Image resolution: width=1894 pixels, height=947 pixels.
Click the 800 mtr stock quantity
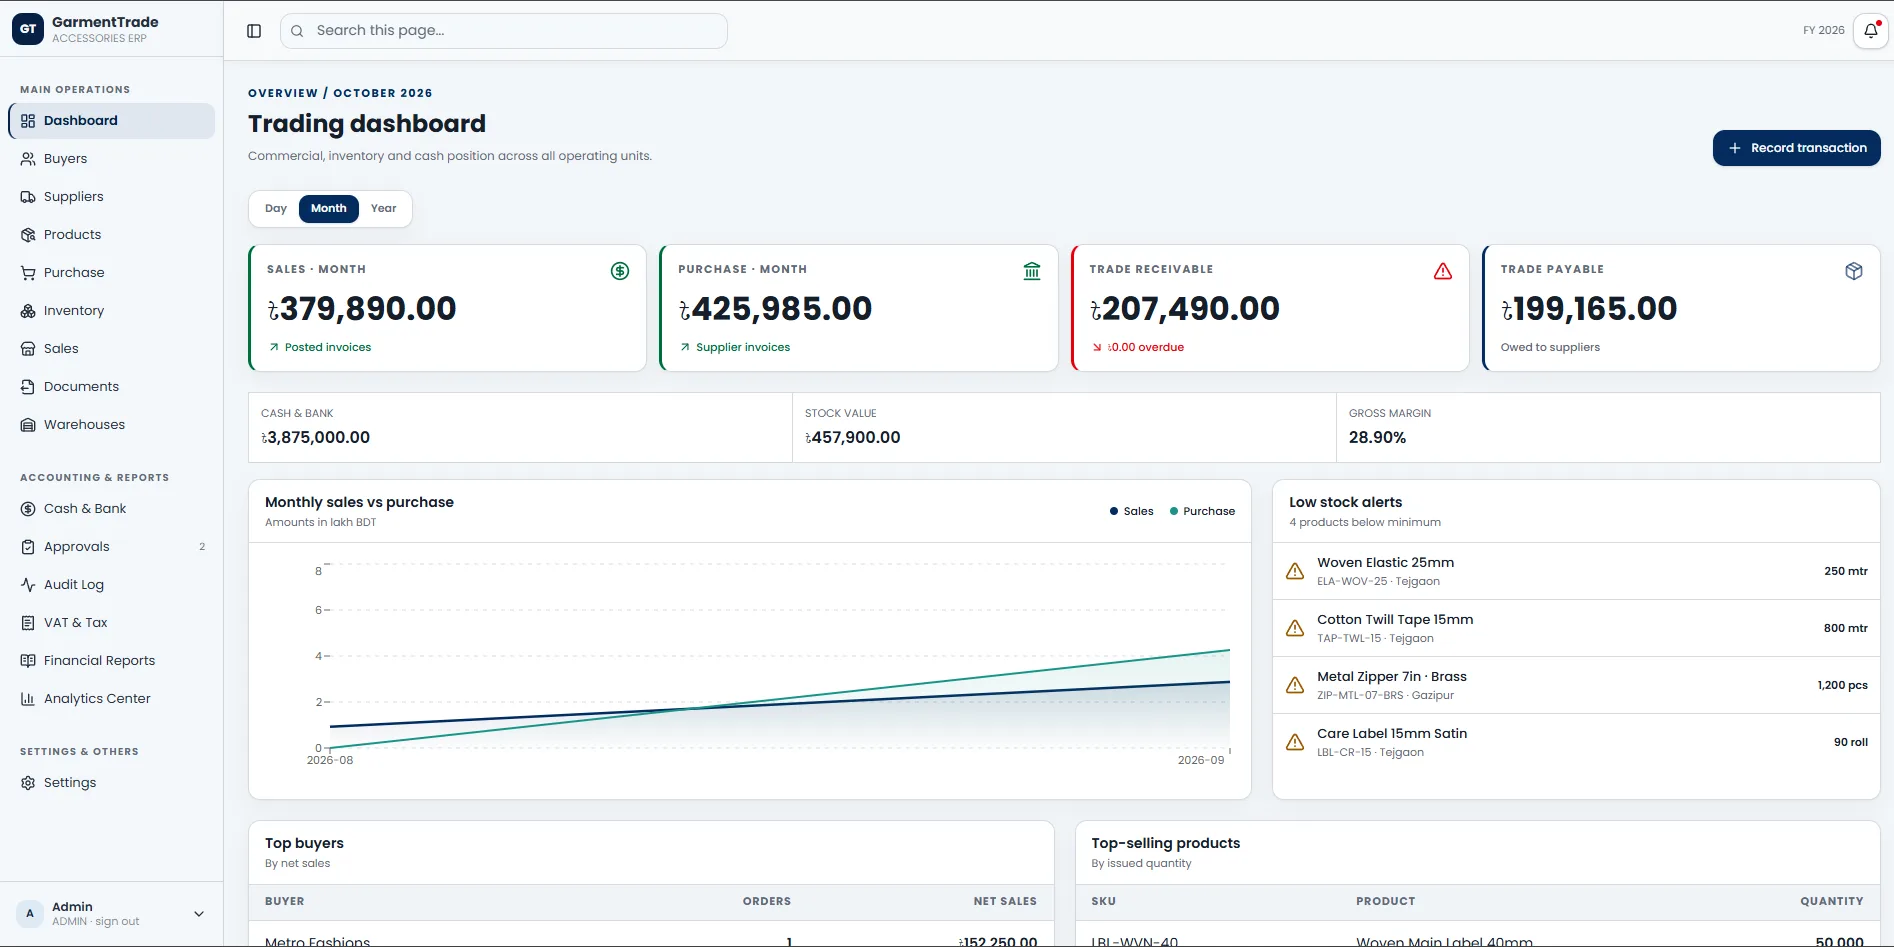1845,629
